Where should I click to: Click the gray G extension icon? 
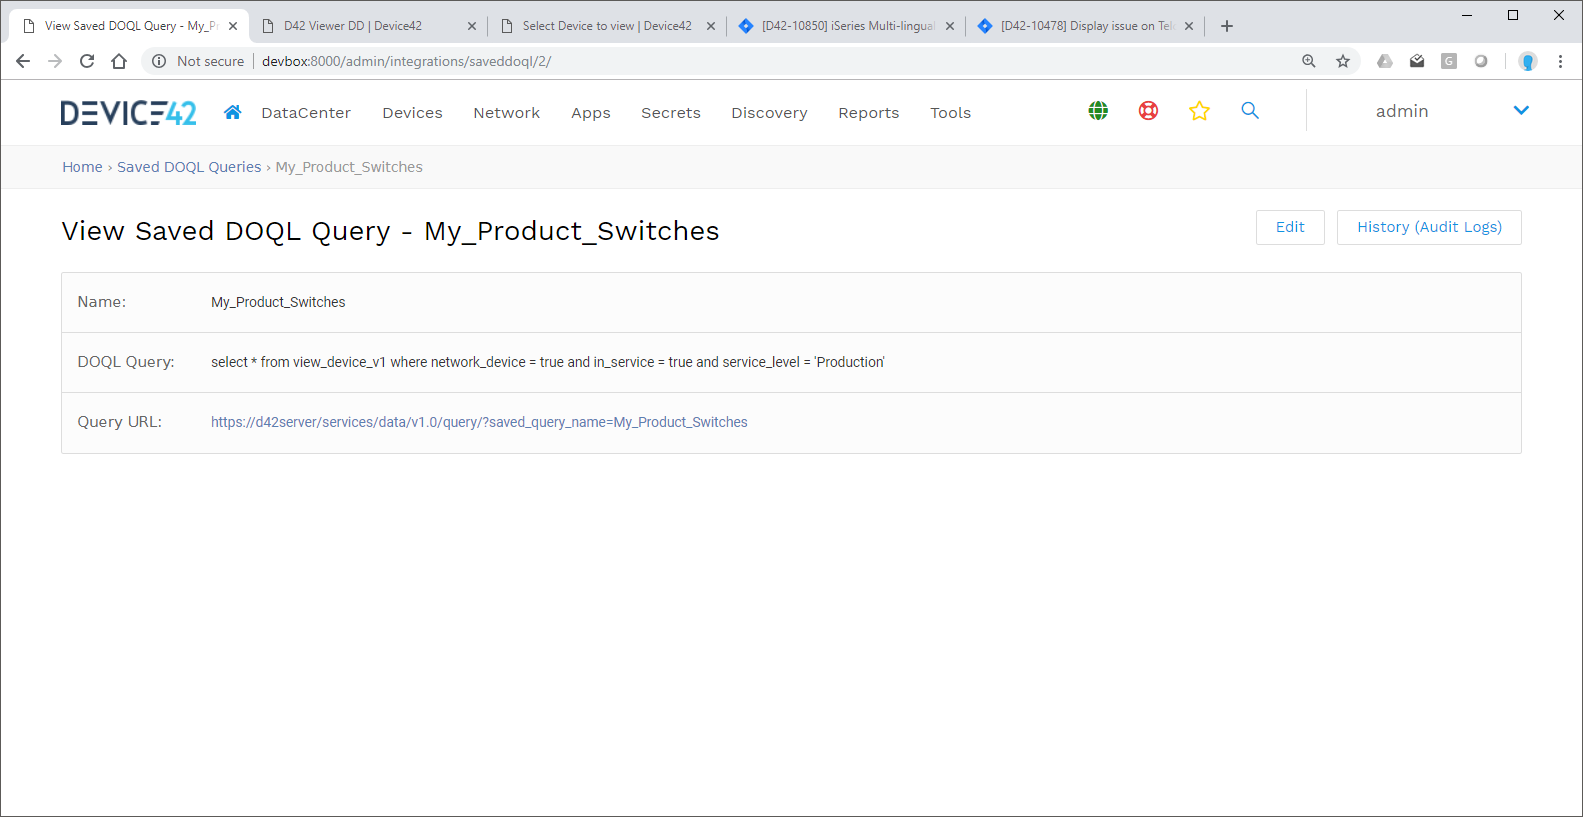pos(1449,61)
